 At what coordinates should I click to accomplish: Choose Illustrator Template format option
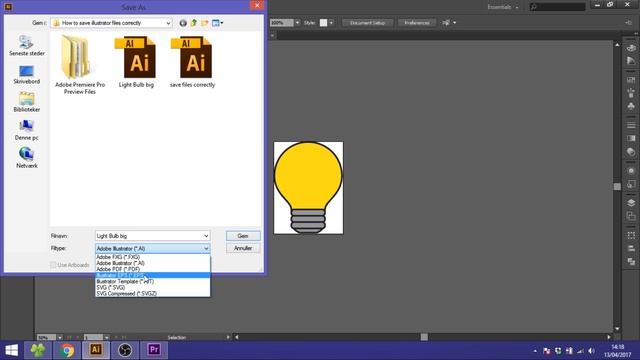pos(153,281)
